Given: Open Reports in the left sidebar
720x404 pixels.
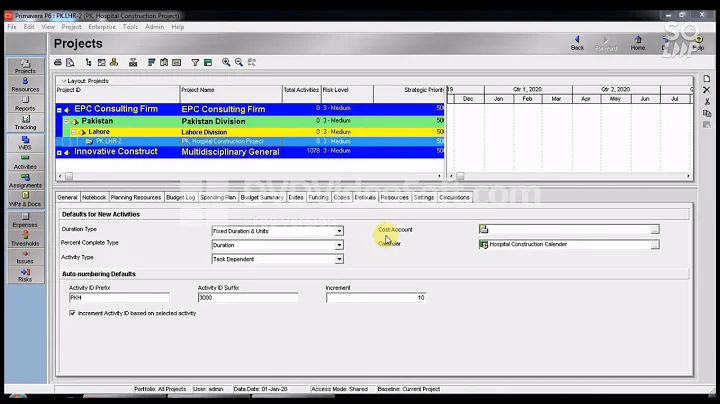Looking at the screenshot, I should pos(25,104).
